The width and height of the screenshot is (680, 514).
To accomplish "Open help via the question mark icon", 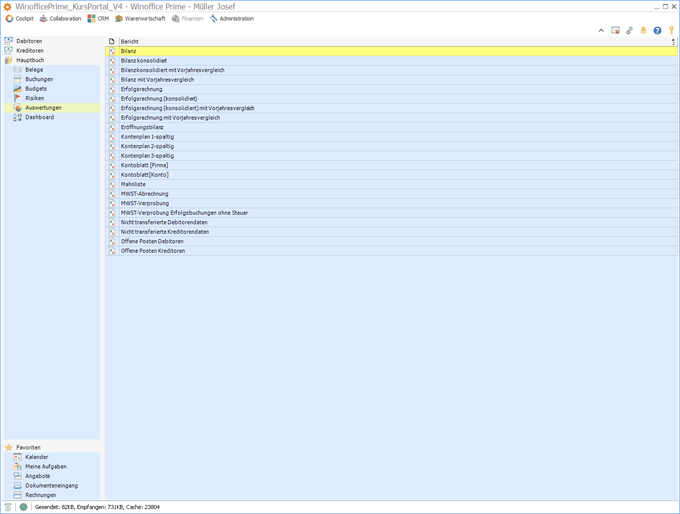I will [657, 31].
